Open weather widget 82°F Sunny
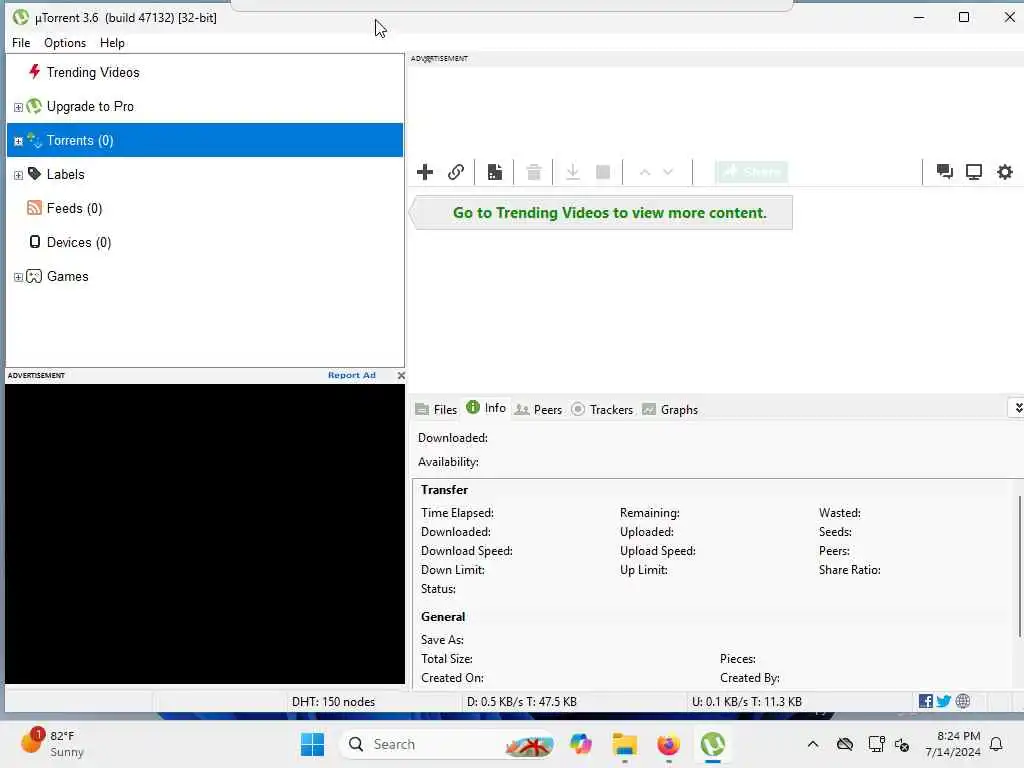Screen dimensions: 1024x768 (x=52, y=744)
